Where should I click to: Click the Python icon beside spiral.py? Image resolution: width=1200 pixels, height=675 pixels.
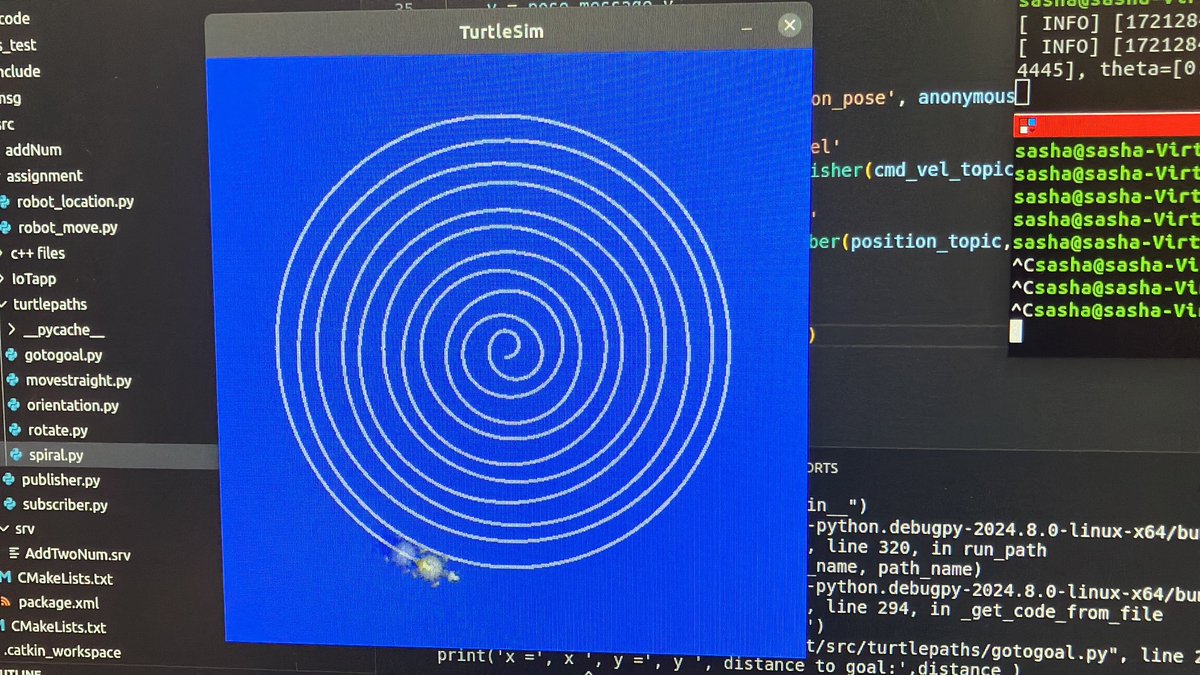tap(18, 454)
